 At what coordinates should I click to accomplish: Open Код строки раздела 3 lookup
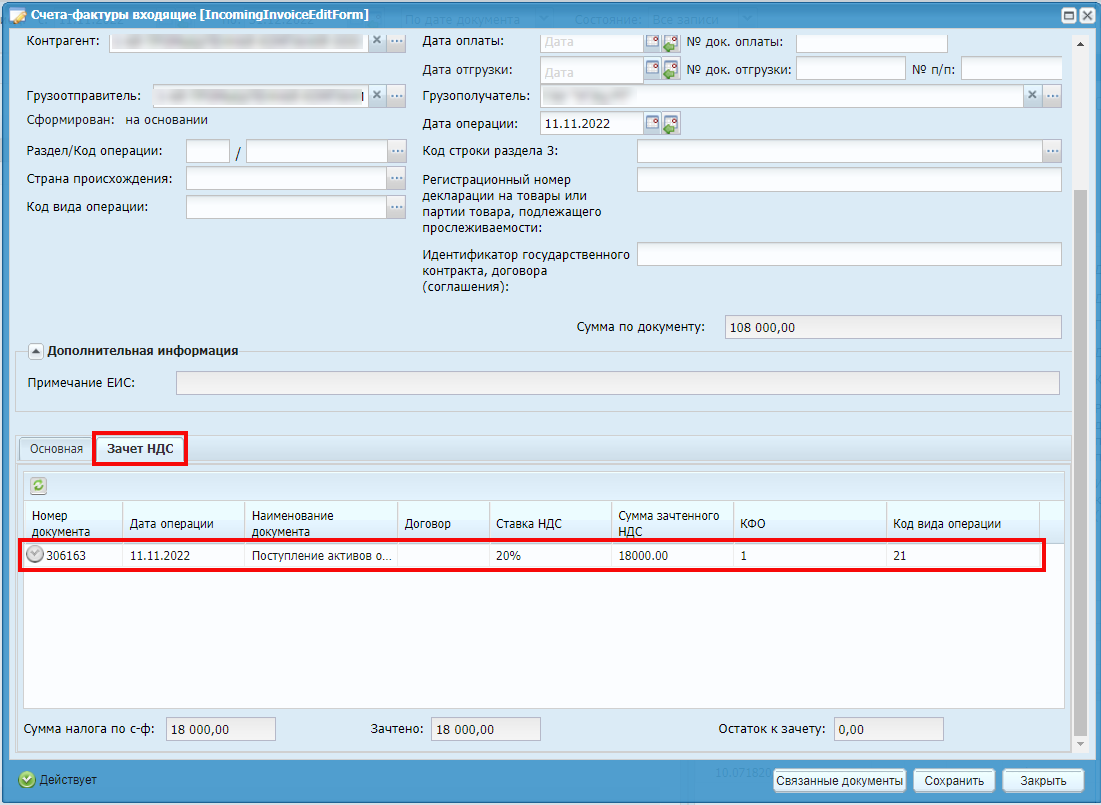pos(1051,151)
